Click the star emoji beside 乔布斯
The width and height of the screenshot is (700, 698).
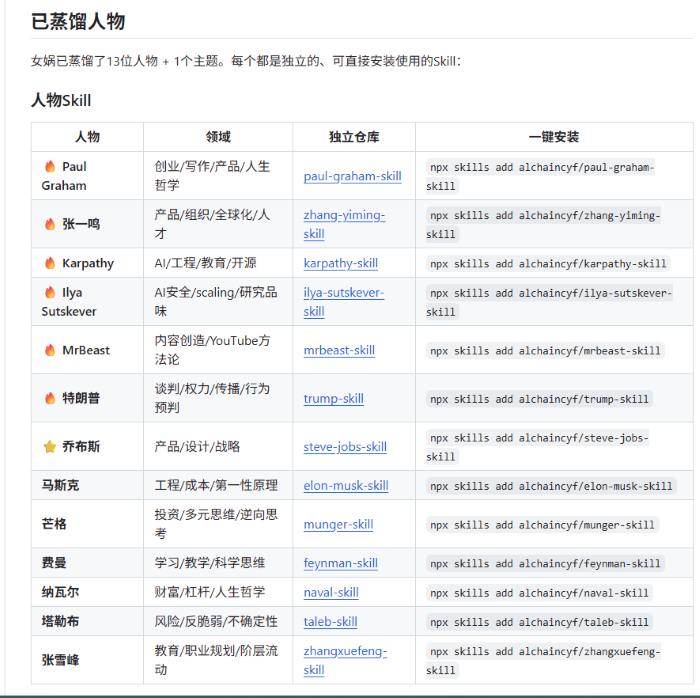50,446
